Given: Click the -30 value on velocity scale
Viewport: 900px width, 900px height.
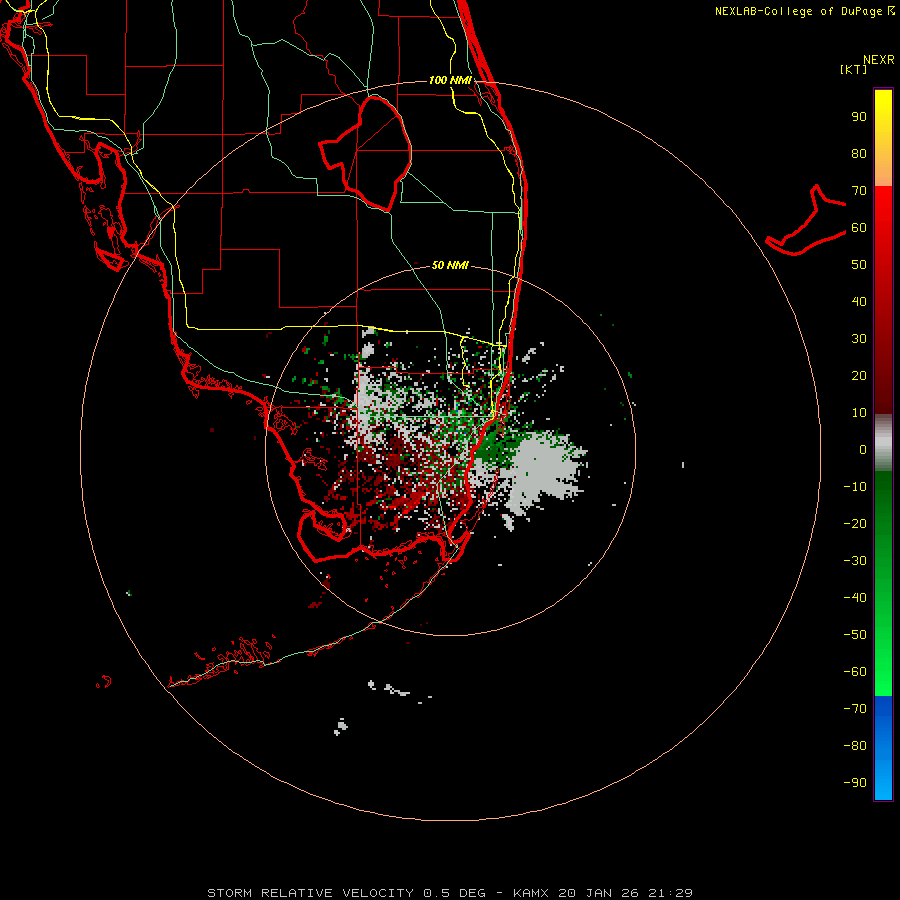Looking at the screenshot, I should 855,561.
